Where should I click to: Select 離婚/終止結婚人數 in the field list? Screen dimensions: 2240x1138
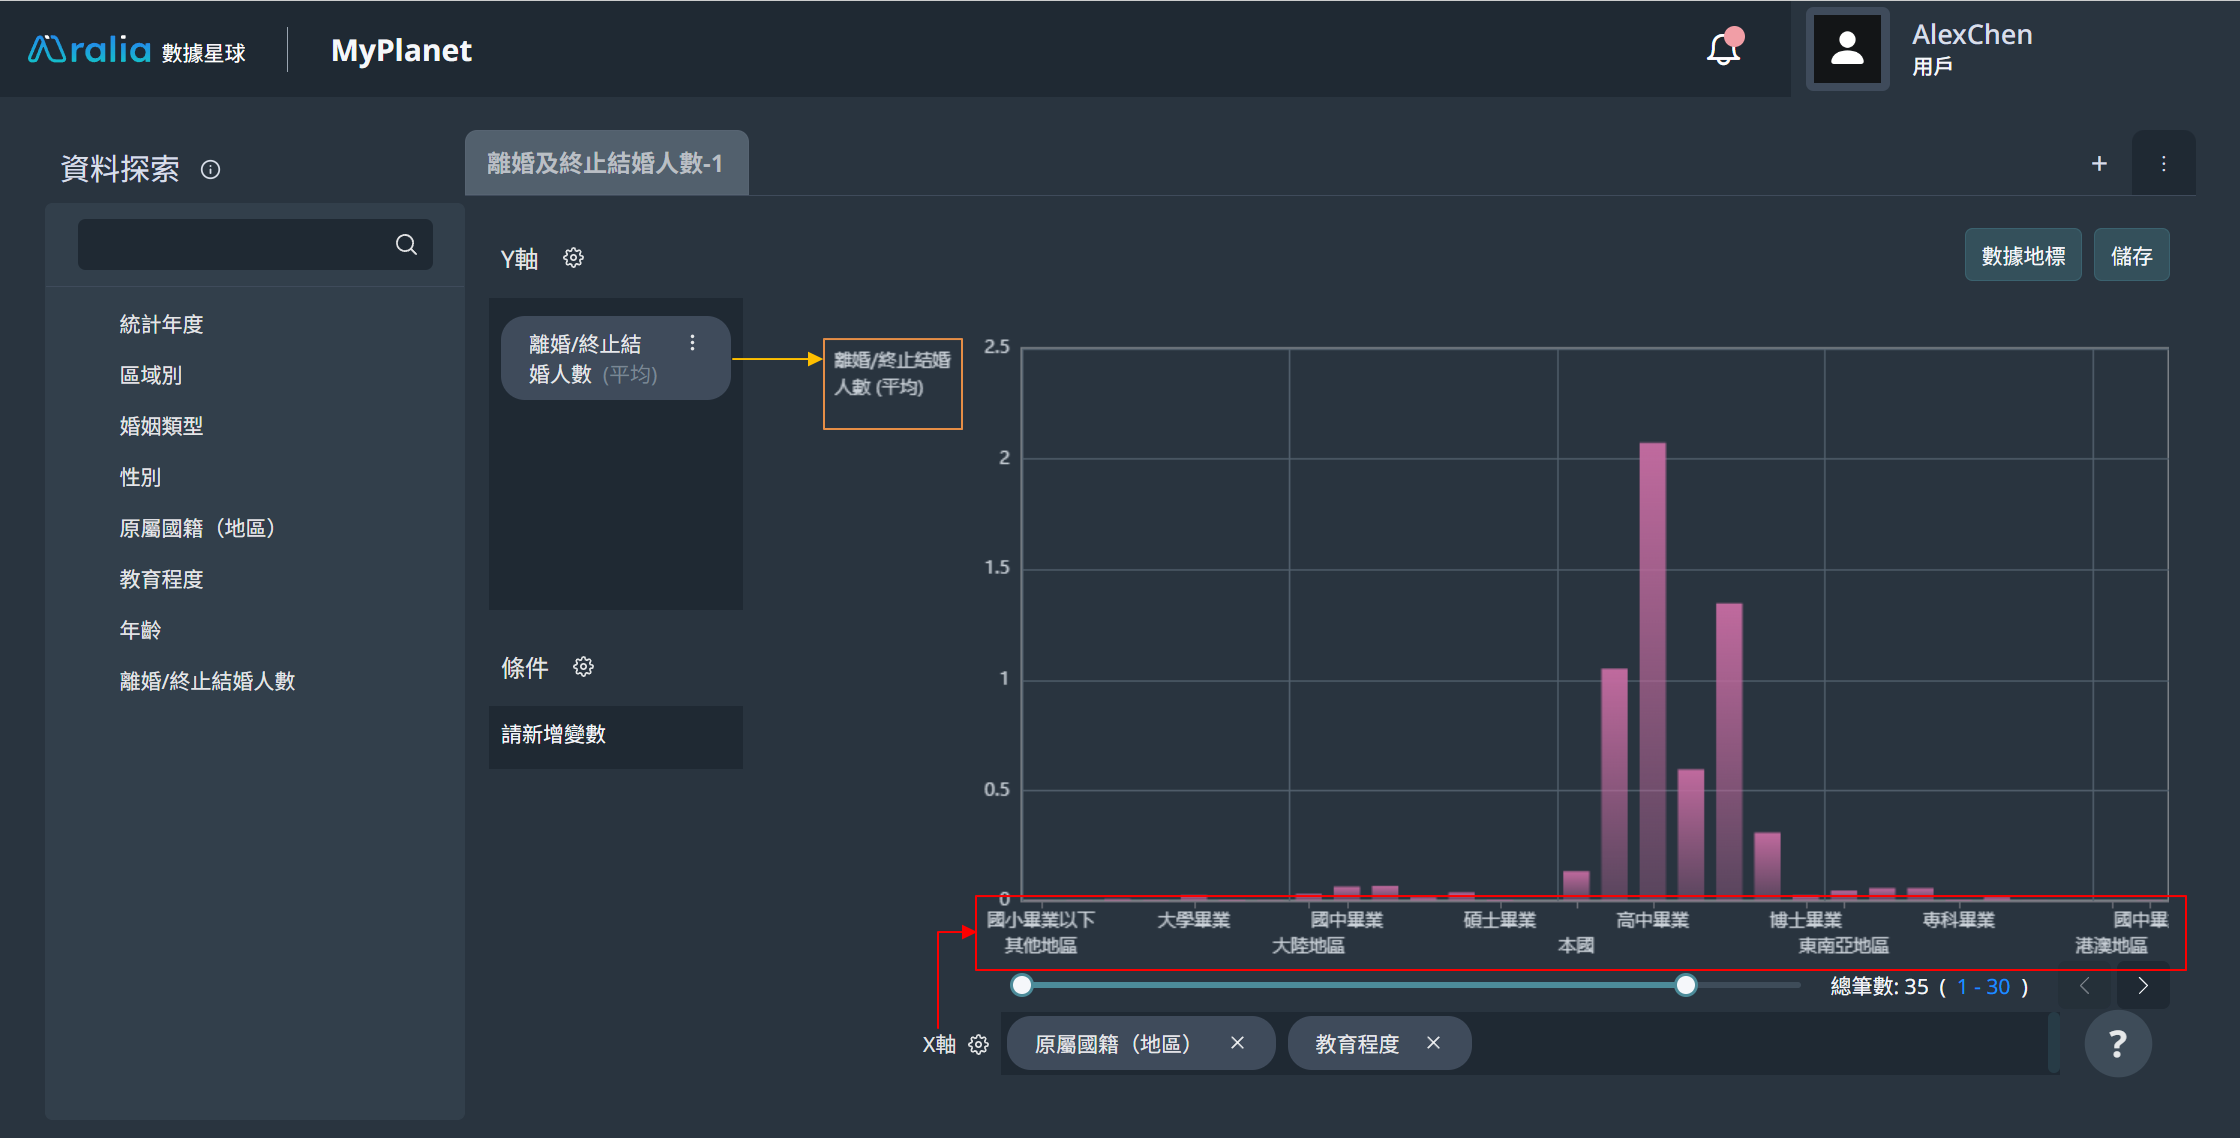207,681
